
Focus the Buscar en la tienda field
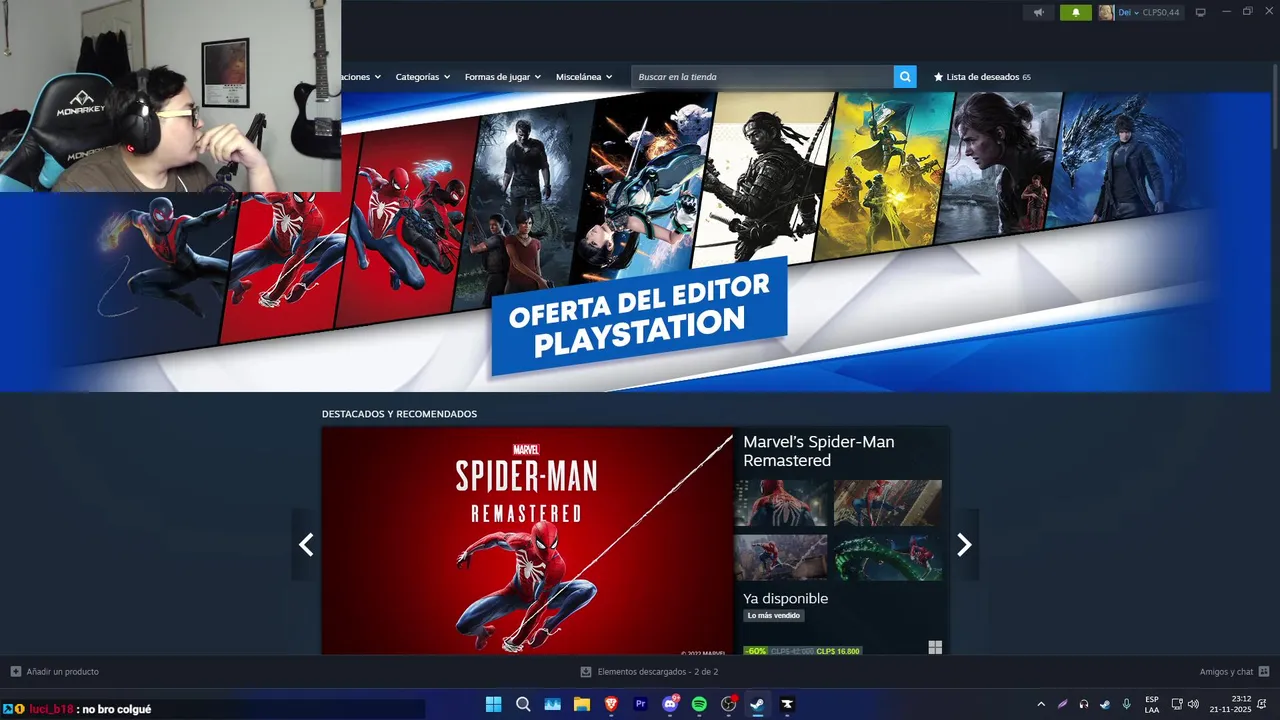(x=762, y=77)
